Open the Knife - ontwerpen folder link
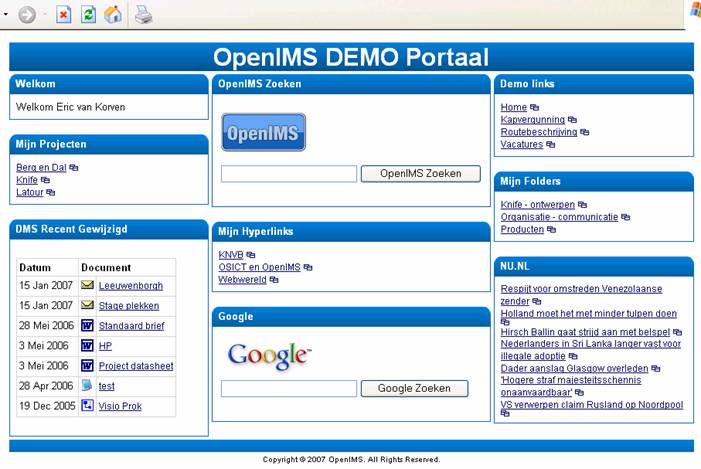Screen dimensions: 701x469 coord(538,205)
